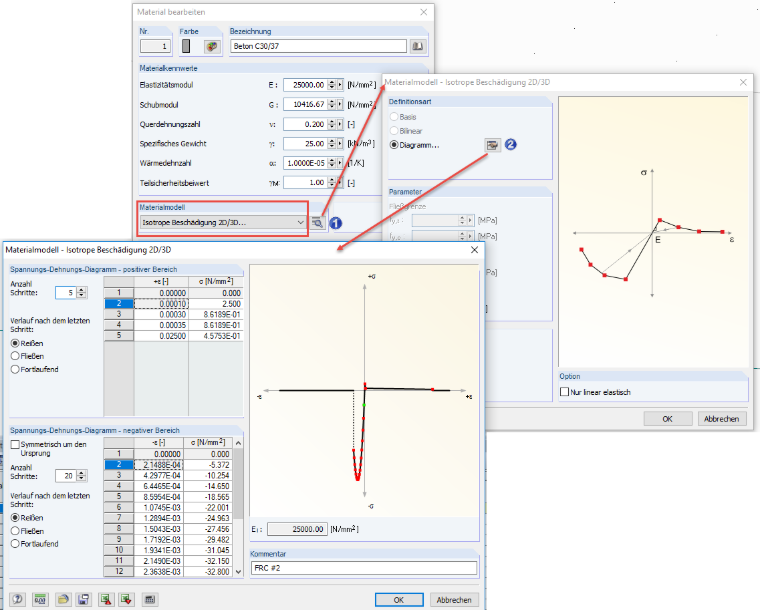The image size is (760, 610).
Task: Open diagram editor icon next to Diagramm
Action: pos(492,145)
